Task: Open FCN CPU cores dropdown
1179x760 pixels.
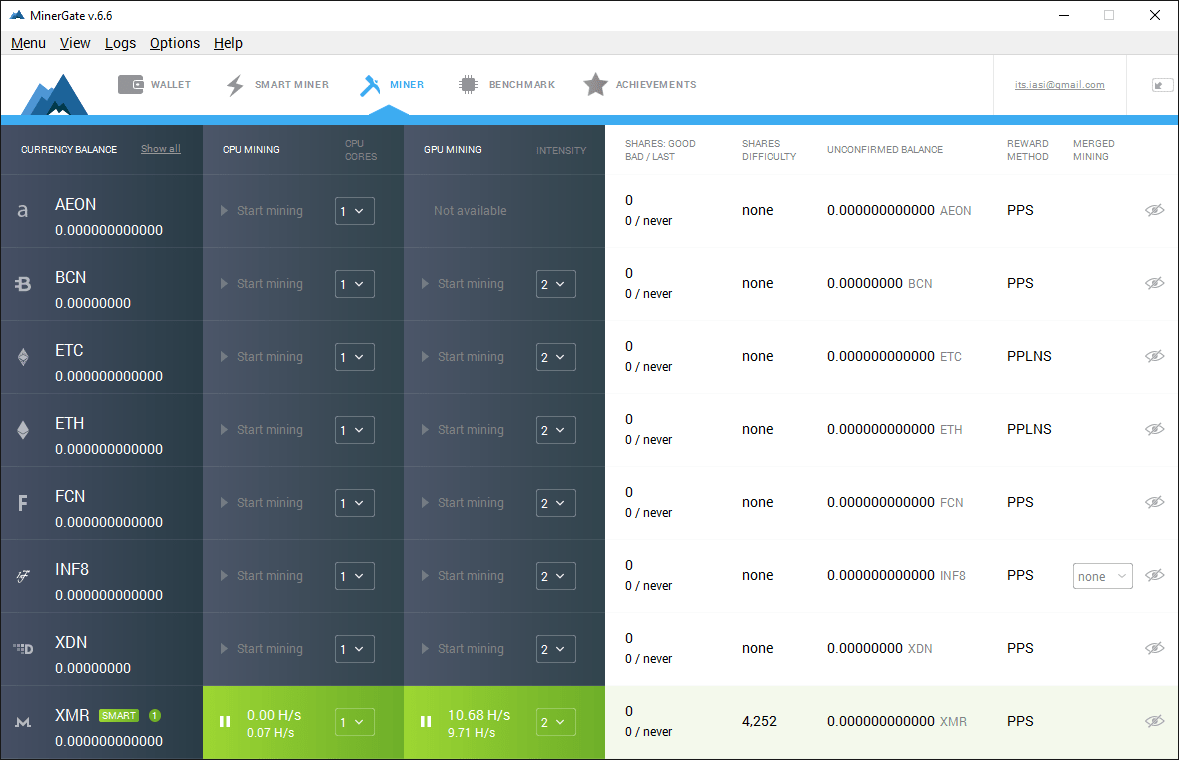Action: pos(355,503)
